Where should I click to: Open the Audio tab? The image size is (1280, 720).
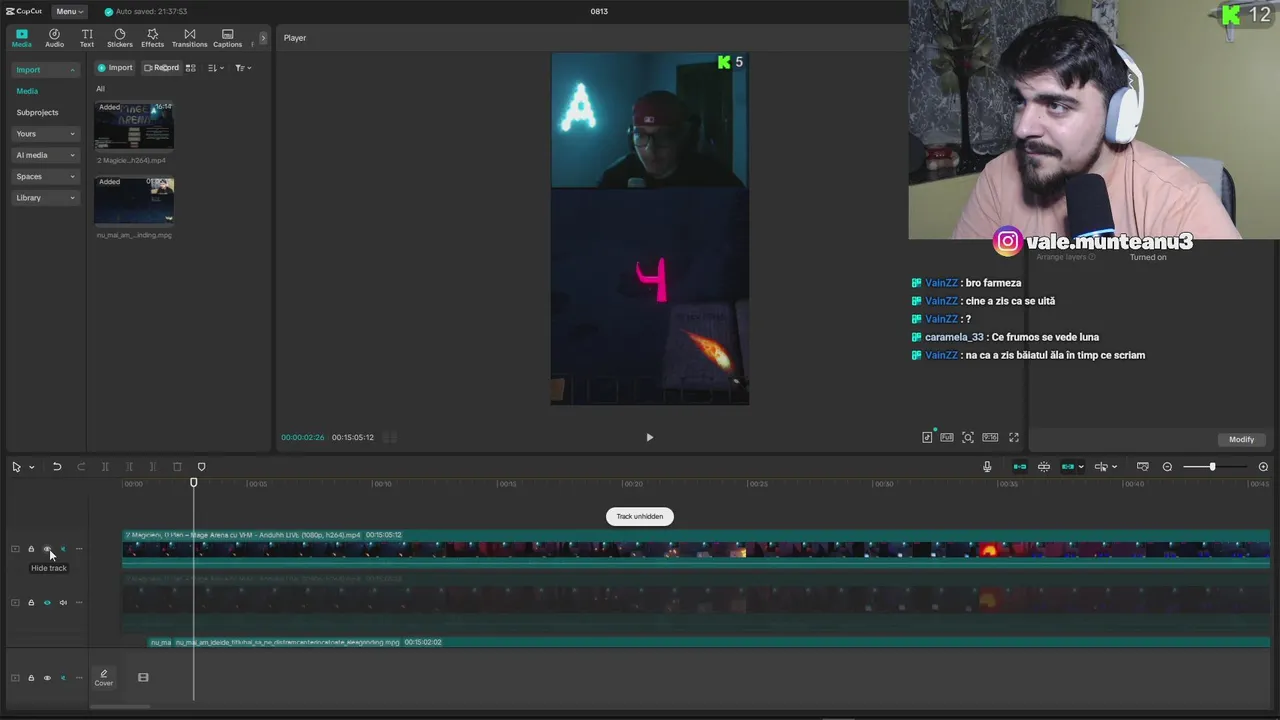point(54,38)
